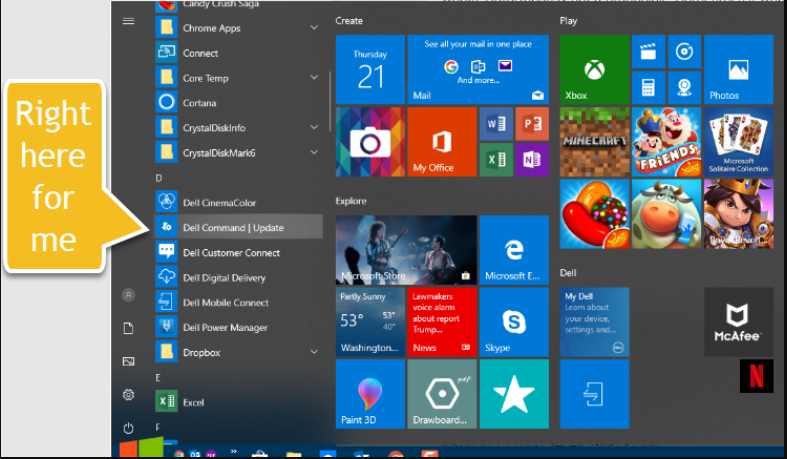Open the hamburger menu at top of Start
The width and height of the screenshot is (787, 459).
tap(128, 21)
